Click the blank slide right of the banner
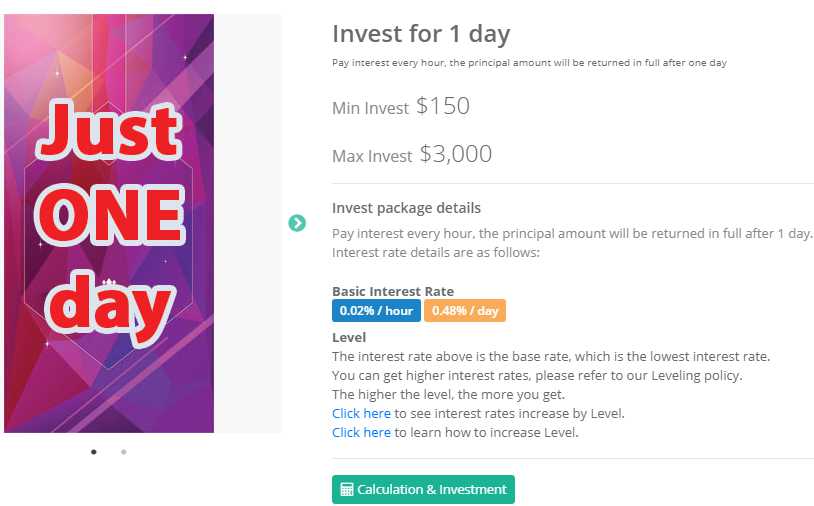The width and height of the screenshot is (814, 506). [248, 223]
